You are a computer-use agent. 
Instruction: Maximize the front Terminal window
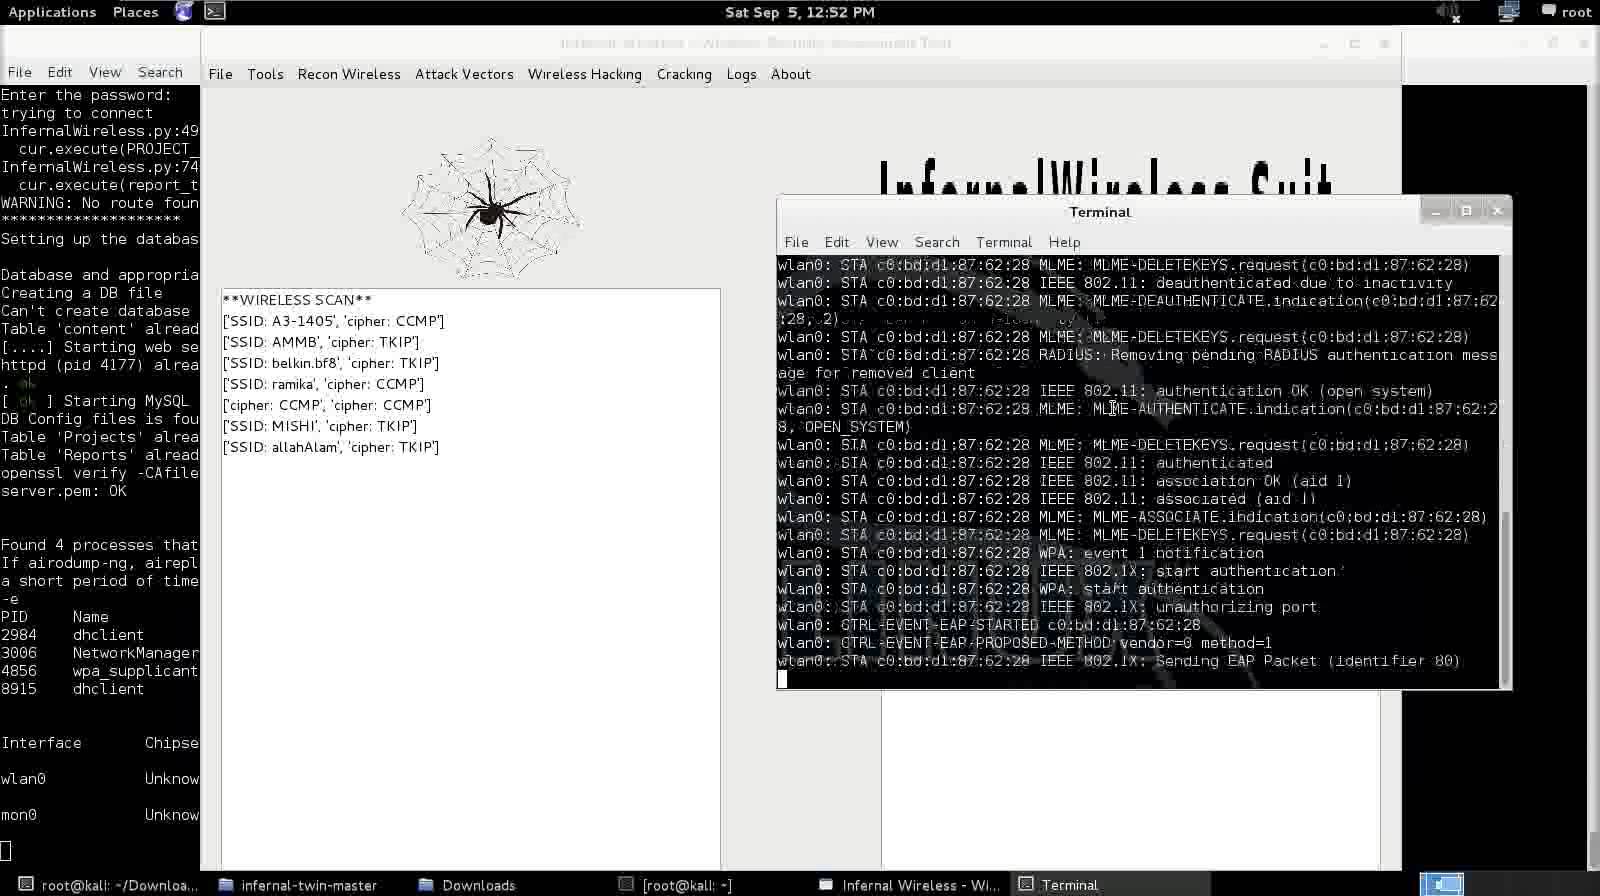1466,211
